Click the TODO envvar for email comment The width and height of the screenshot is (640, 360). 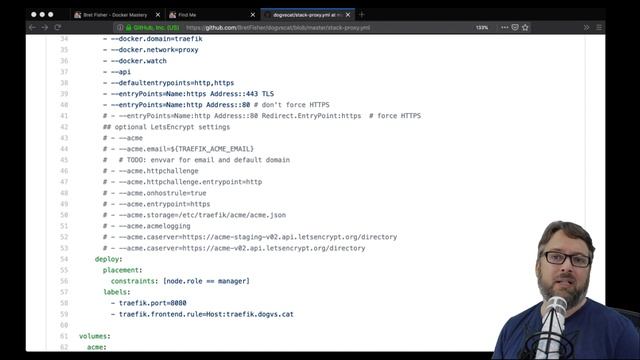tap(196, 160)
